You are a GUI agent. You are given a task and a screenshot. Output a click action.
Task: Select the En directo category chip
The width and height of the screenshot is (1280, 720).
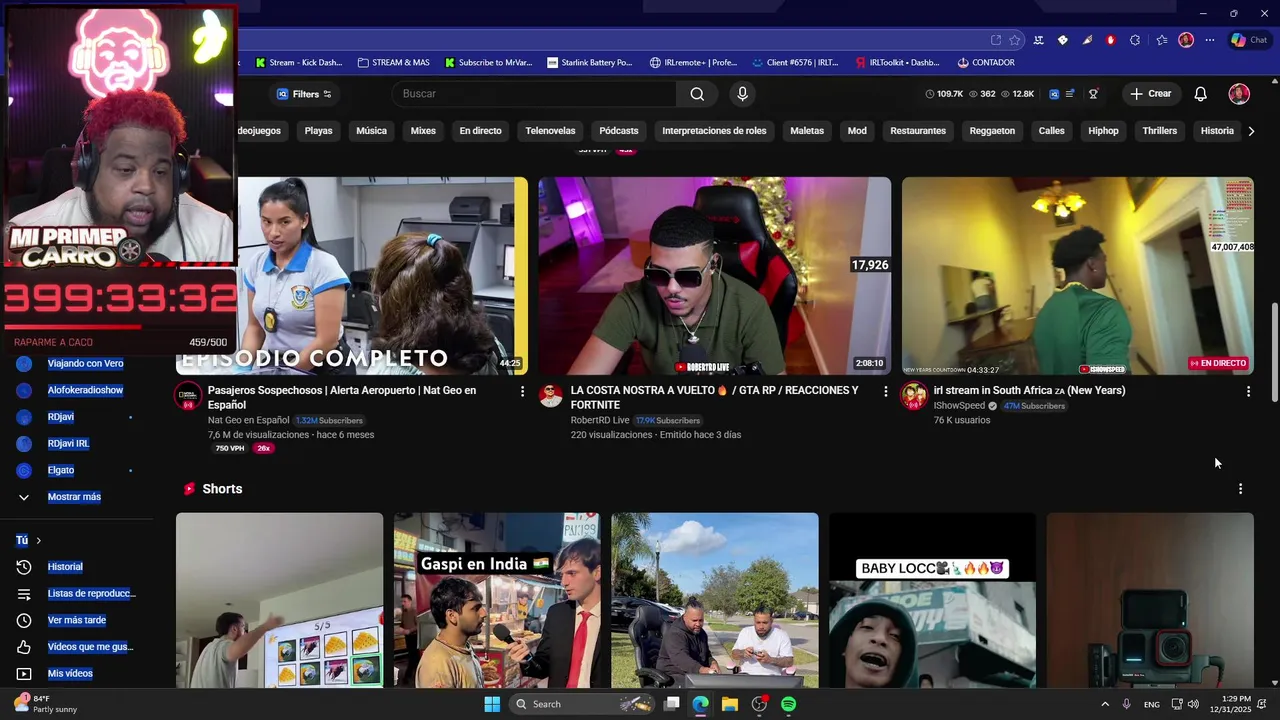click(x=480, y=131)
